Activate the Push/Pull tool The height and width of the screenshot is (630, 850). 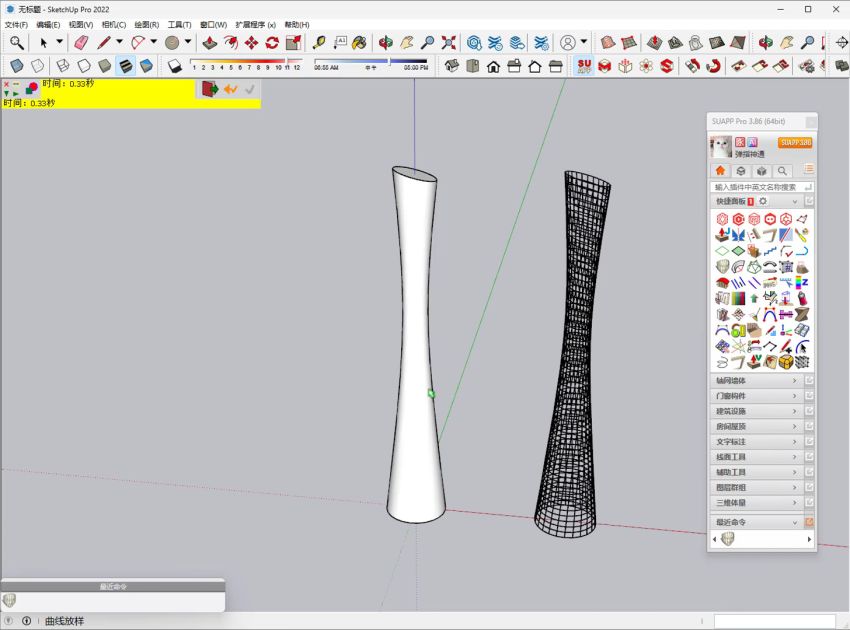[x=210, y=42]
